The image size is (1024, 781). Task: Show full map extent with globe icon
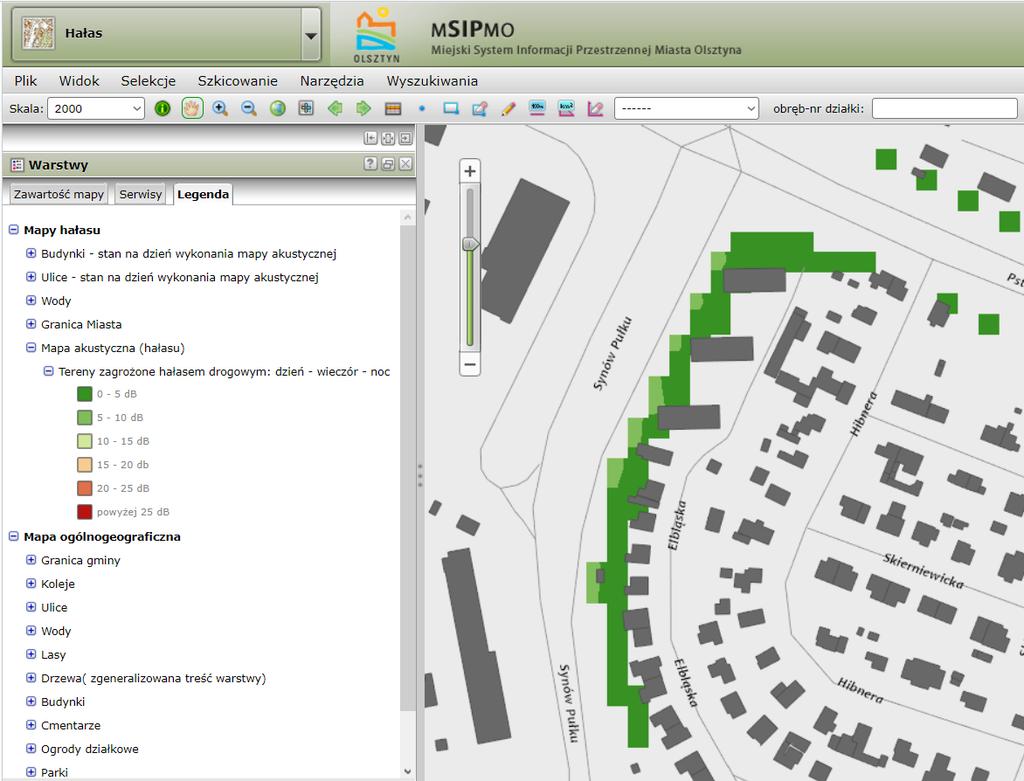click(278, 108)
